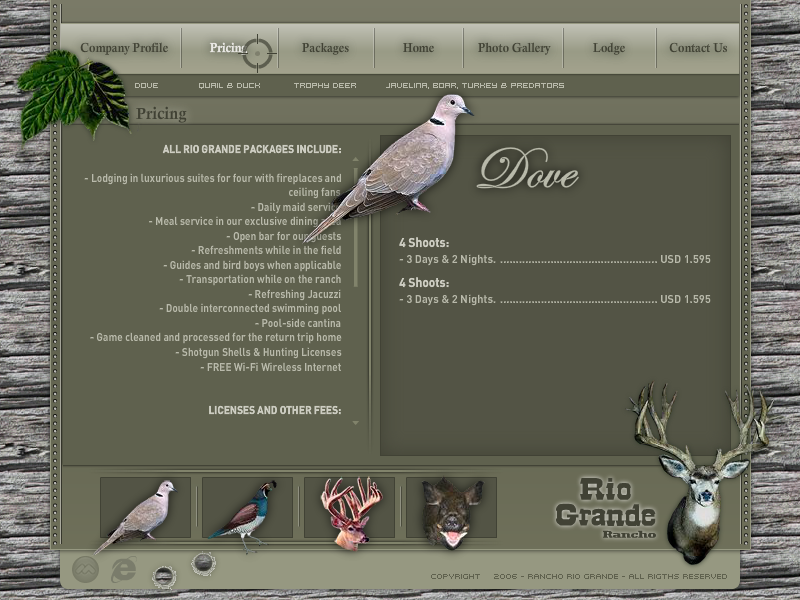
Task: Open Trophy Deer pricing link
Action: point(325,86)
